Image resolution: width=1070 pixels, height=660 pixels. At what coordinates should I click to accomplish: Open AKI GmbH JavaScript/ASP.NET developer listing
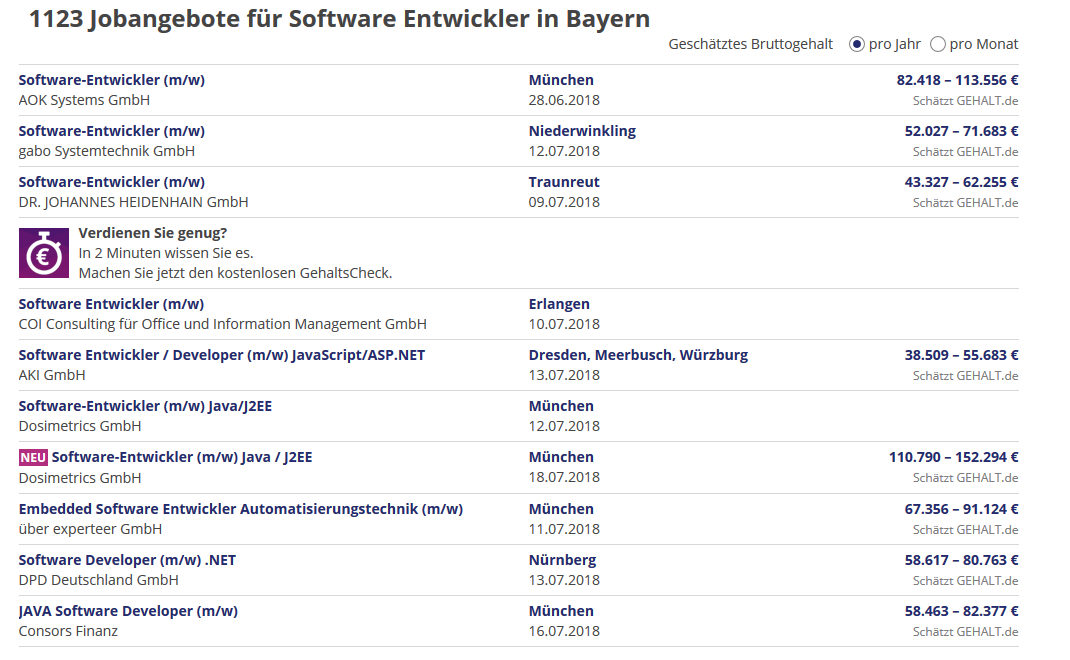pos(222,355)
